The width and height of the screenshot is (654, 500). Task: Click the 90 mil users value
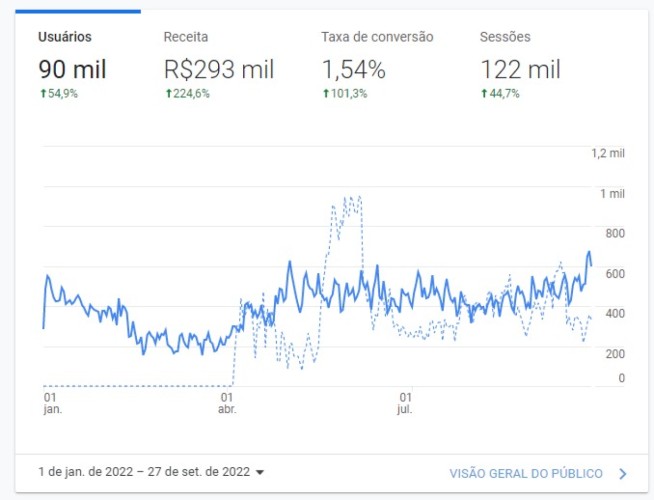click(x=72, y=69)
